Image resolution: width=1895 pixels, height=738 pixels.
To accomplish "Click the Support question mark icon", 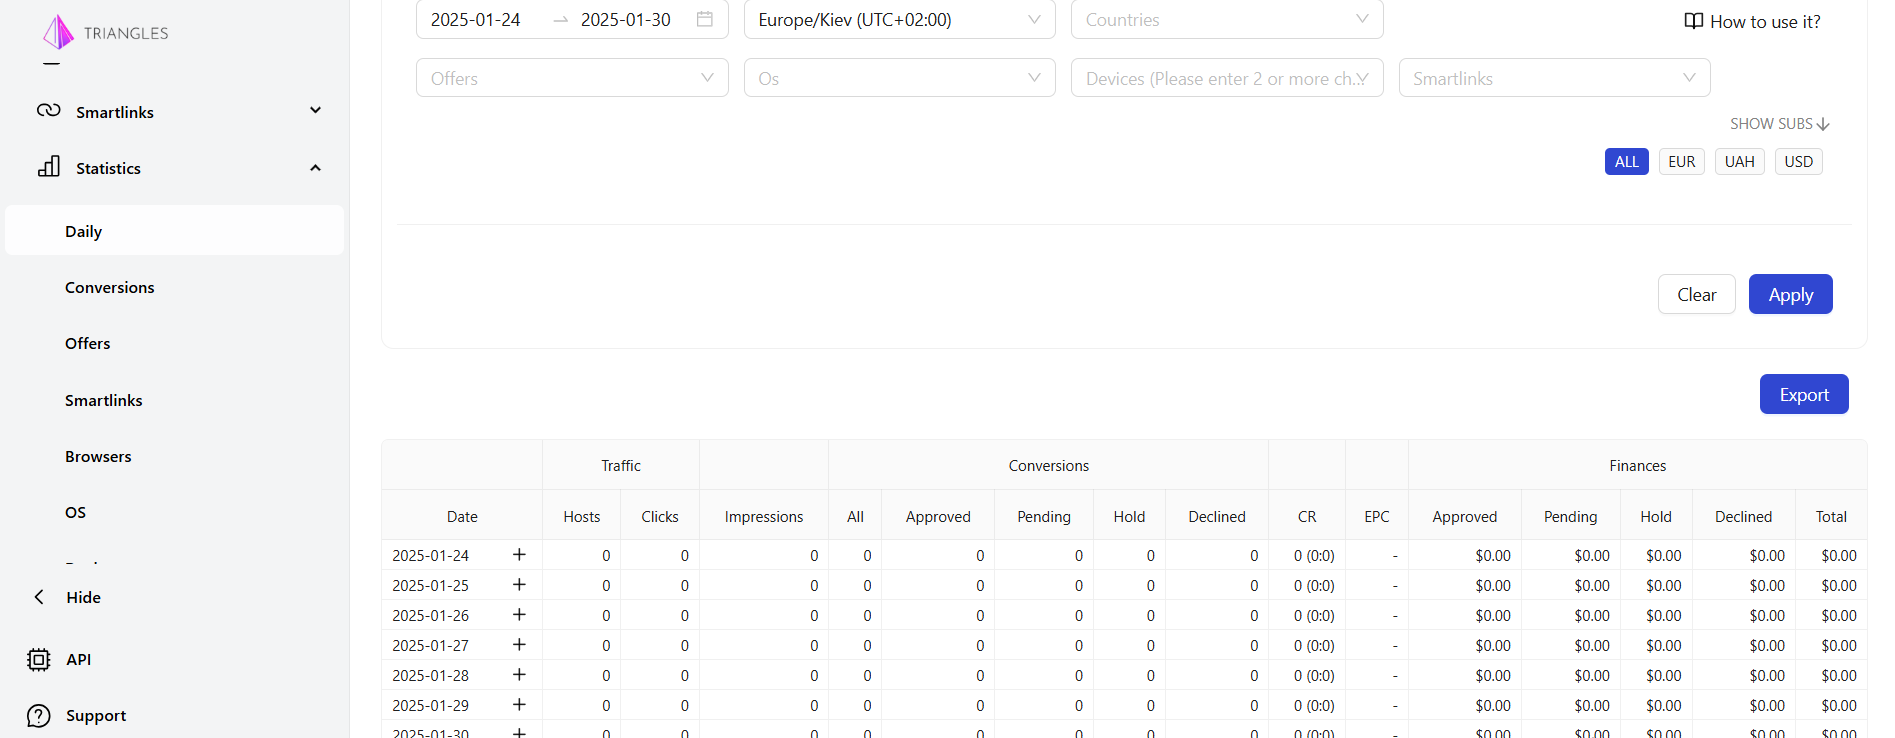I will 39,716.
